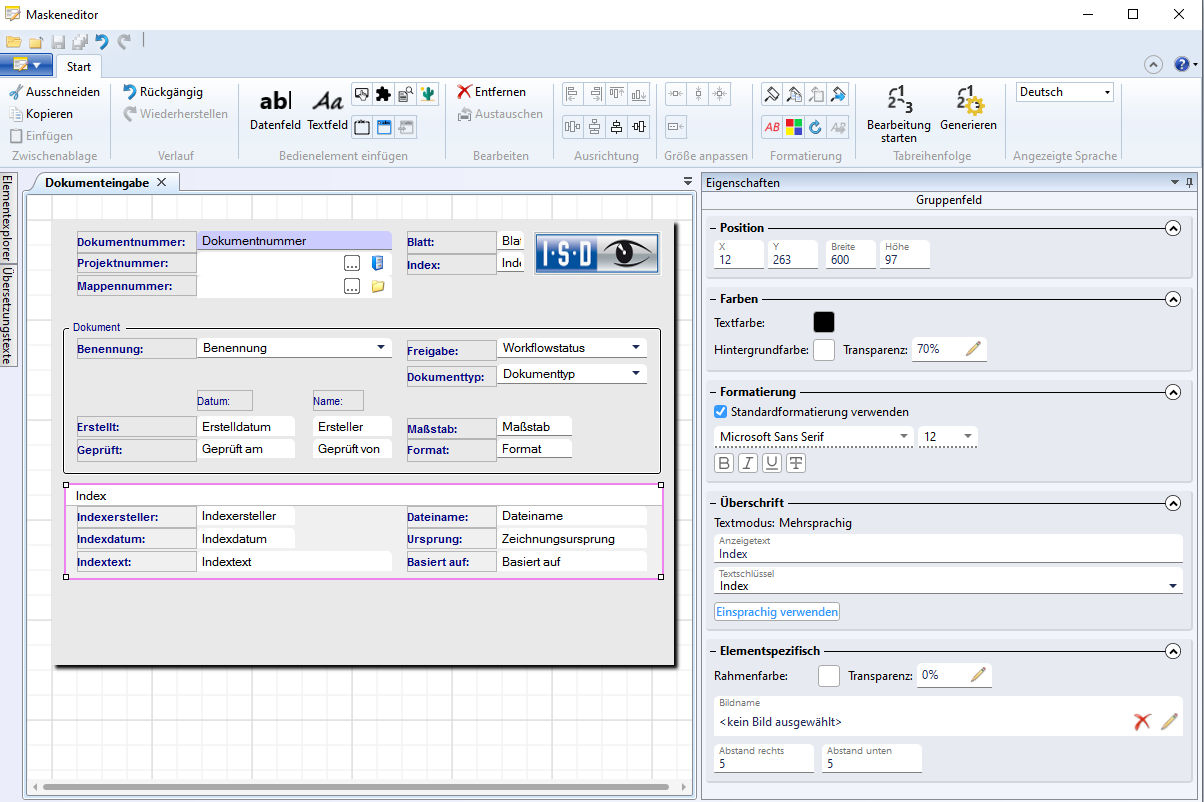Open the Elementexplorer side tab
The height and width of the screenshot is (802, 1204).
7,217
